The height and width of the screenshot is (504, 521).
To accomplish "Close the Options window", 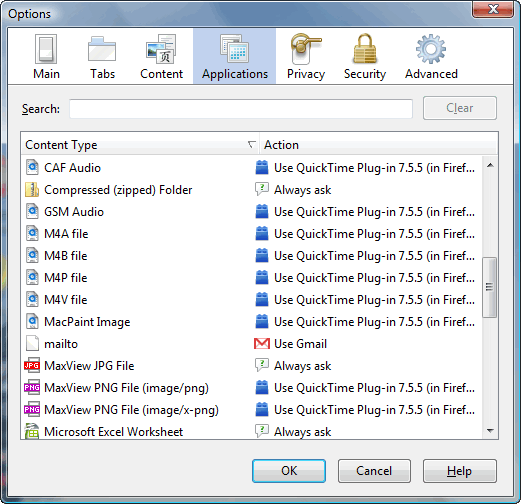I will [493, 9].
